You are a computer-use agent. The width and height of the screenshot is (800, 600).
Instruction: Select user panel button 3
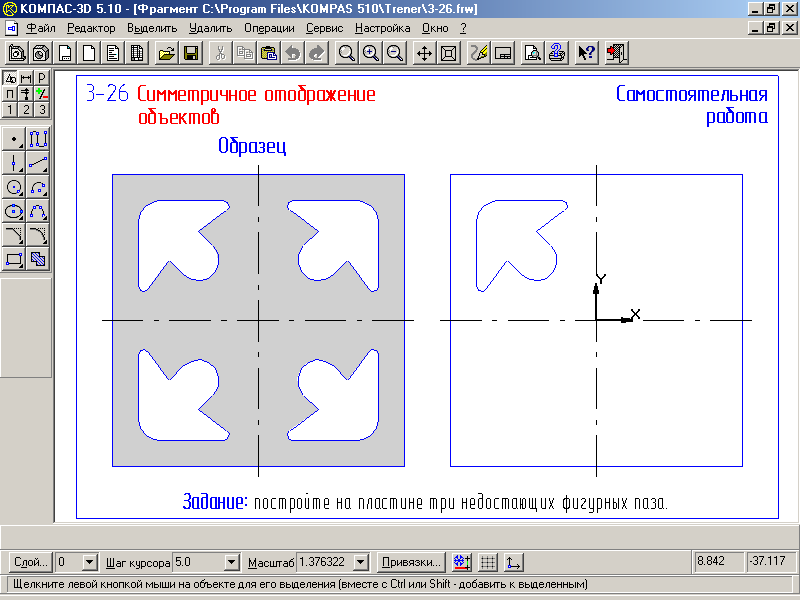point(42,109)
